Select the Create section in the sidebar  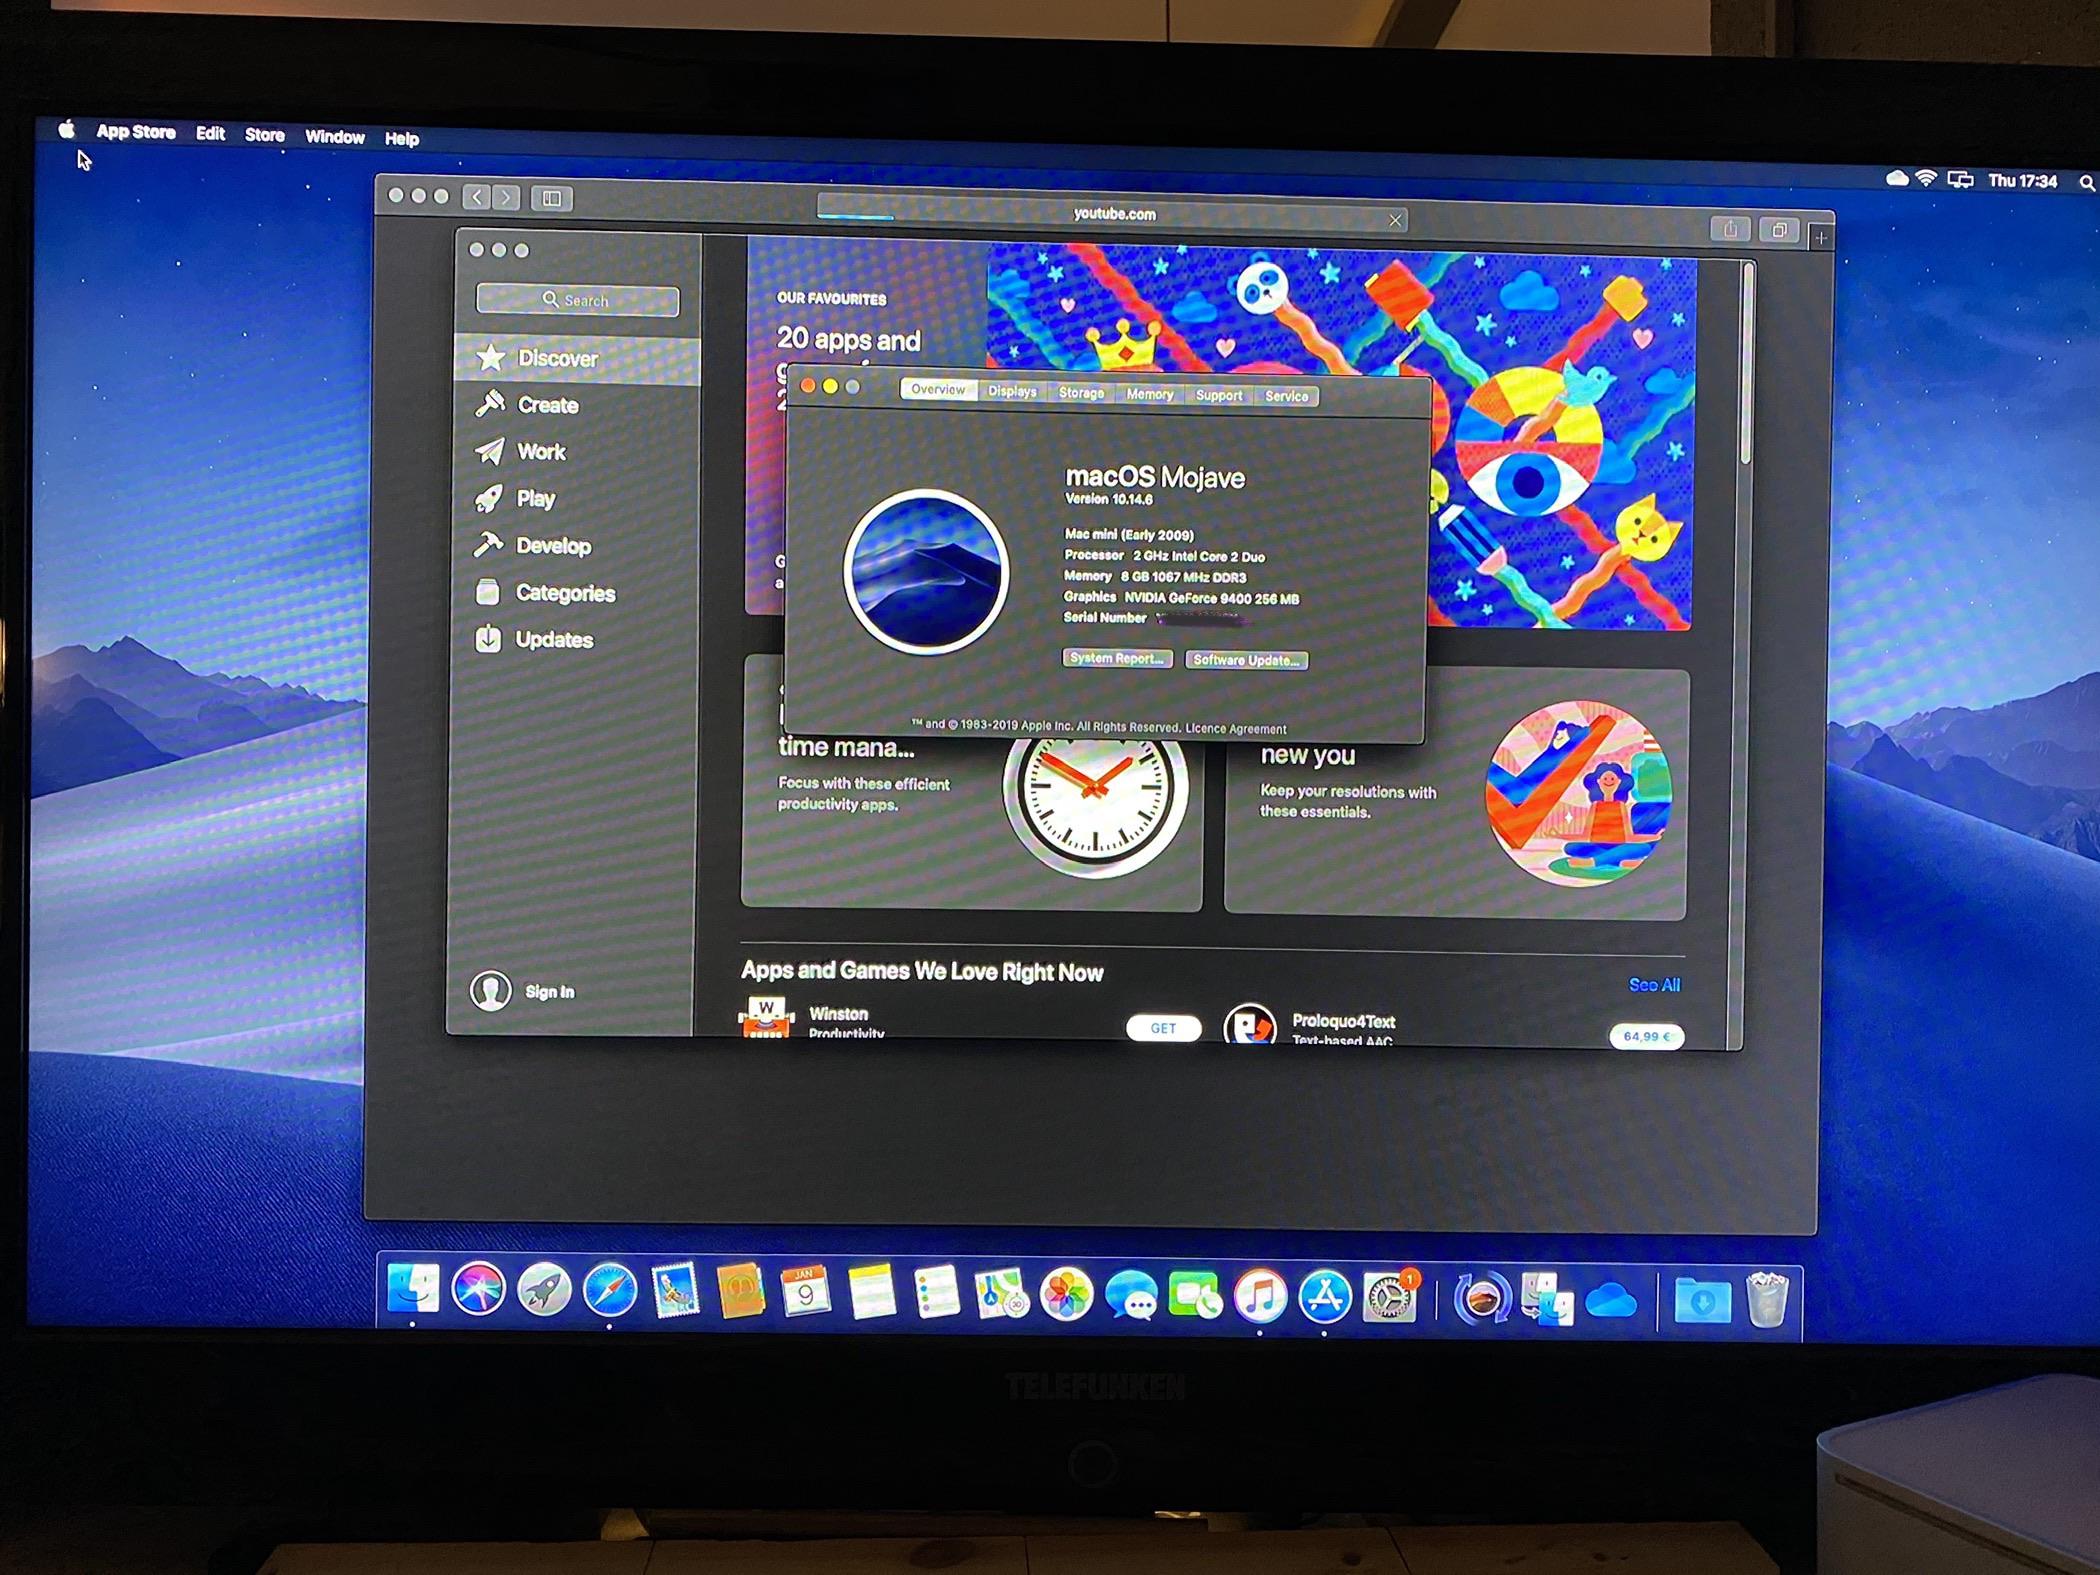546,405
